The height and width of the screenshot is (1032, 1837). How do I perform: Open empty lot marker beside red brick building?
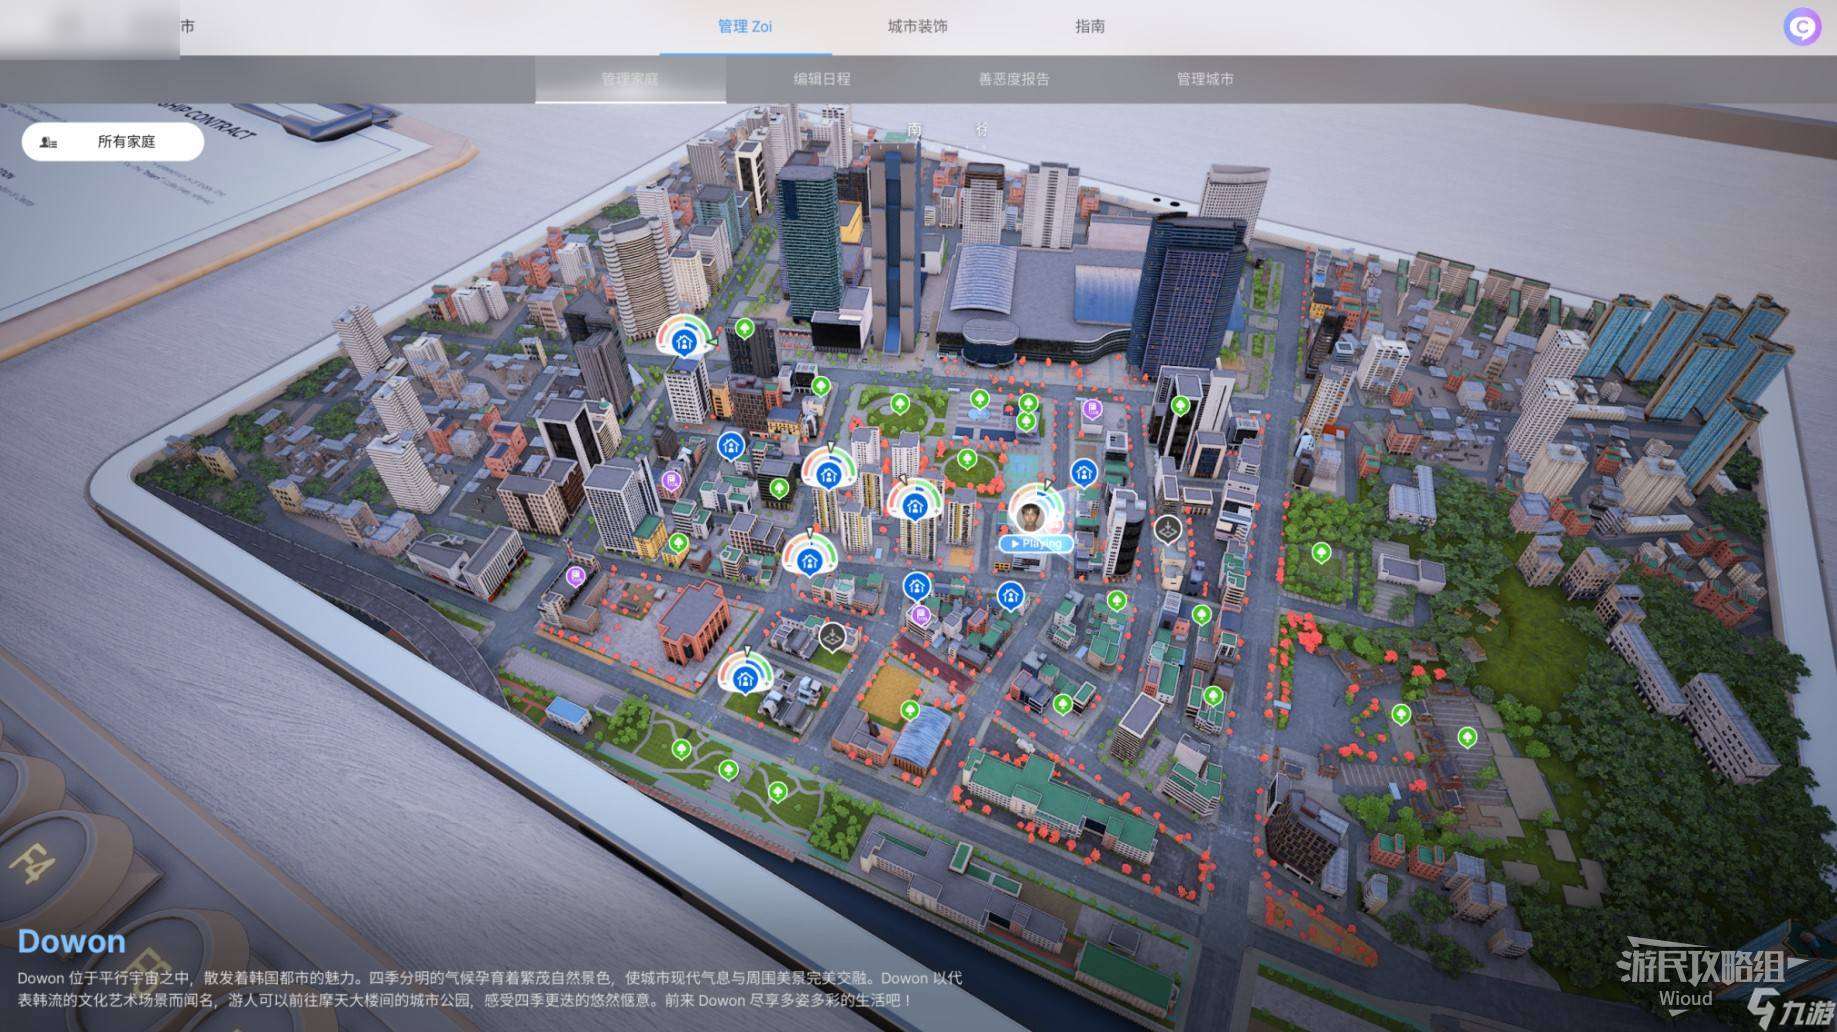point(833,635)
